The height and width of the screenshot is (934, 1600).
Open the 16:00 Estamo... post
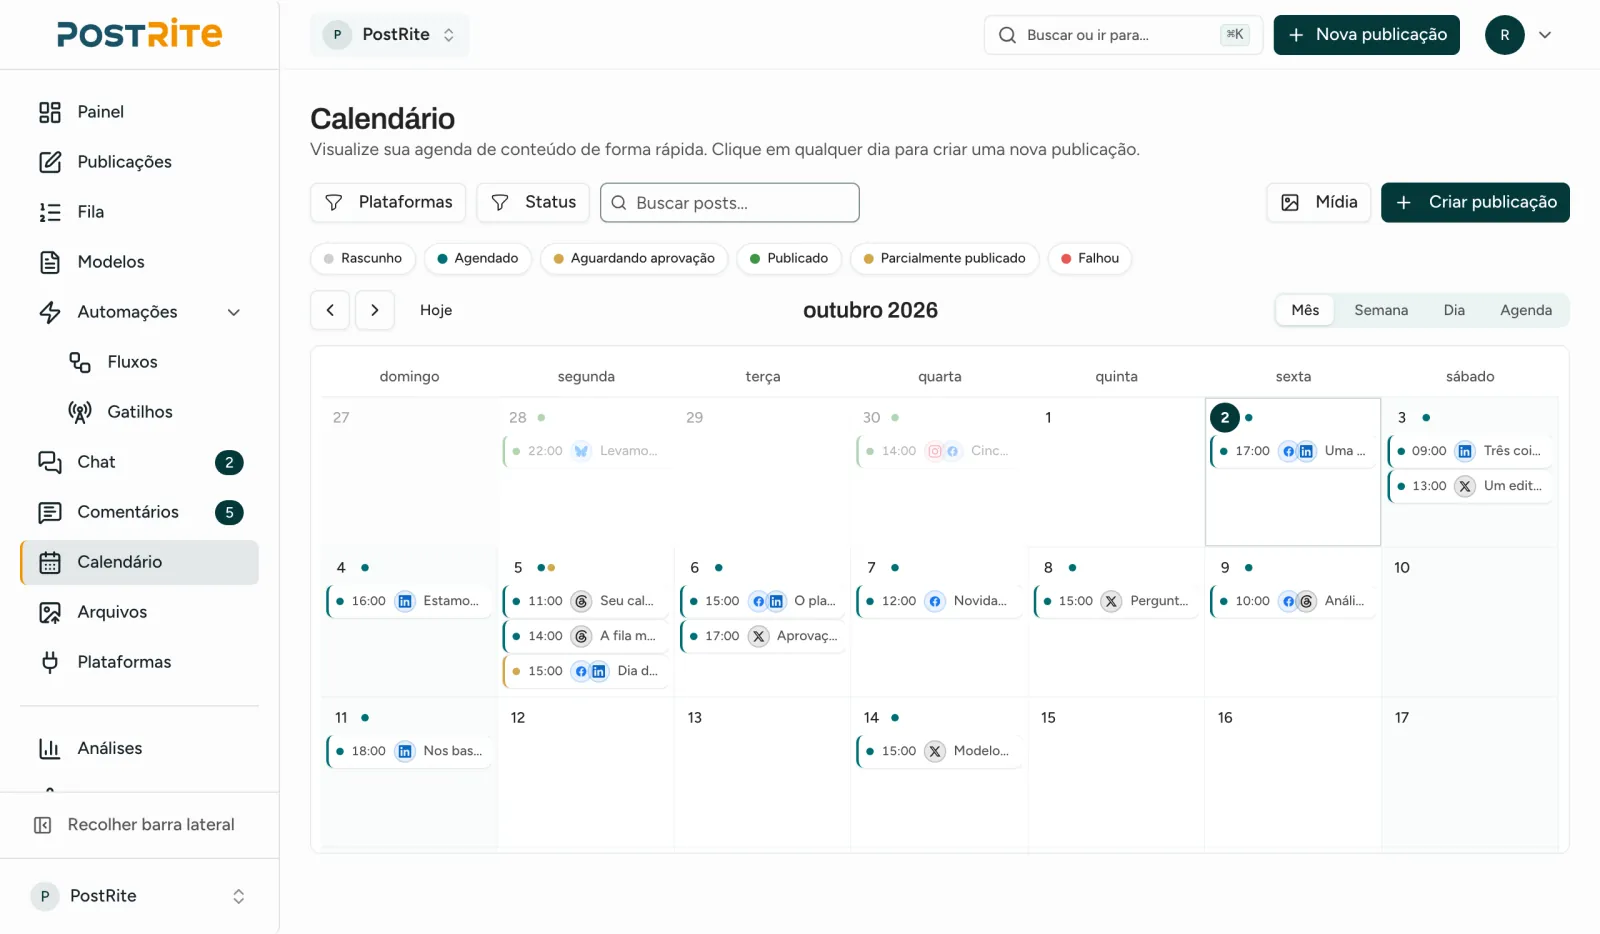[x=409, y=601]
